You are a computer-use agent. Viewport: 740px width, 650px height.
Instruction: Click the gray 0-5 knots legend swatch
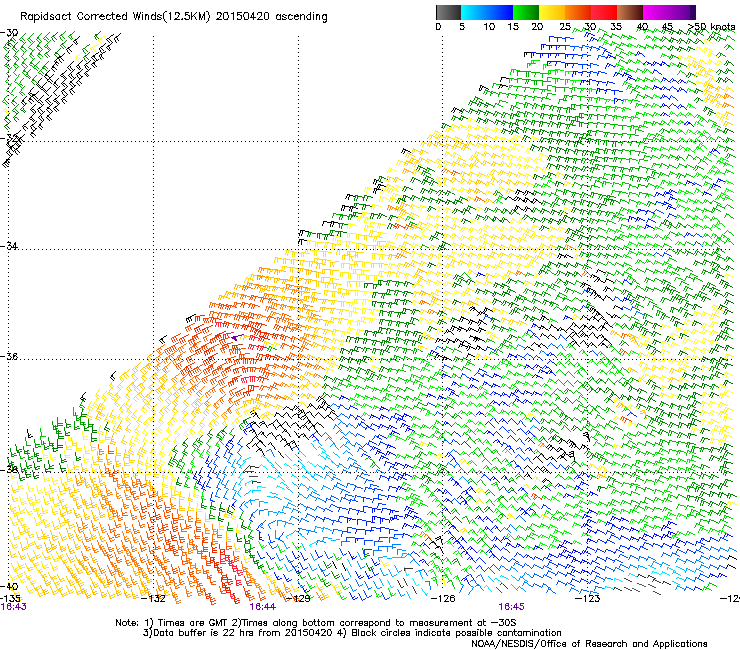click(x=448, y=12)
